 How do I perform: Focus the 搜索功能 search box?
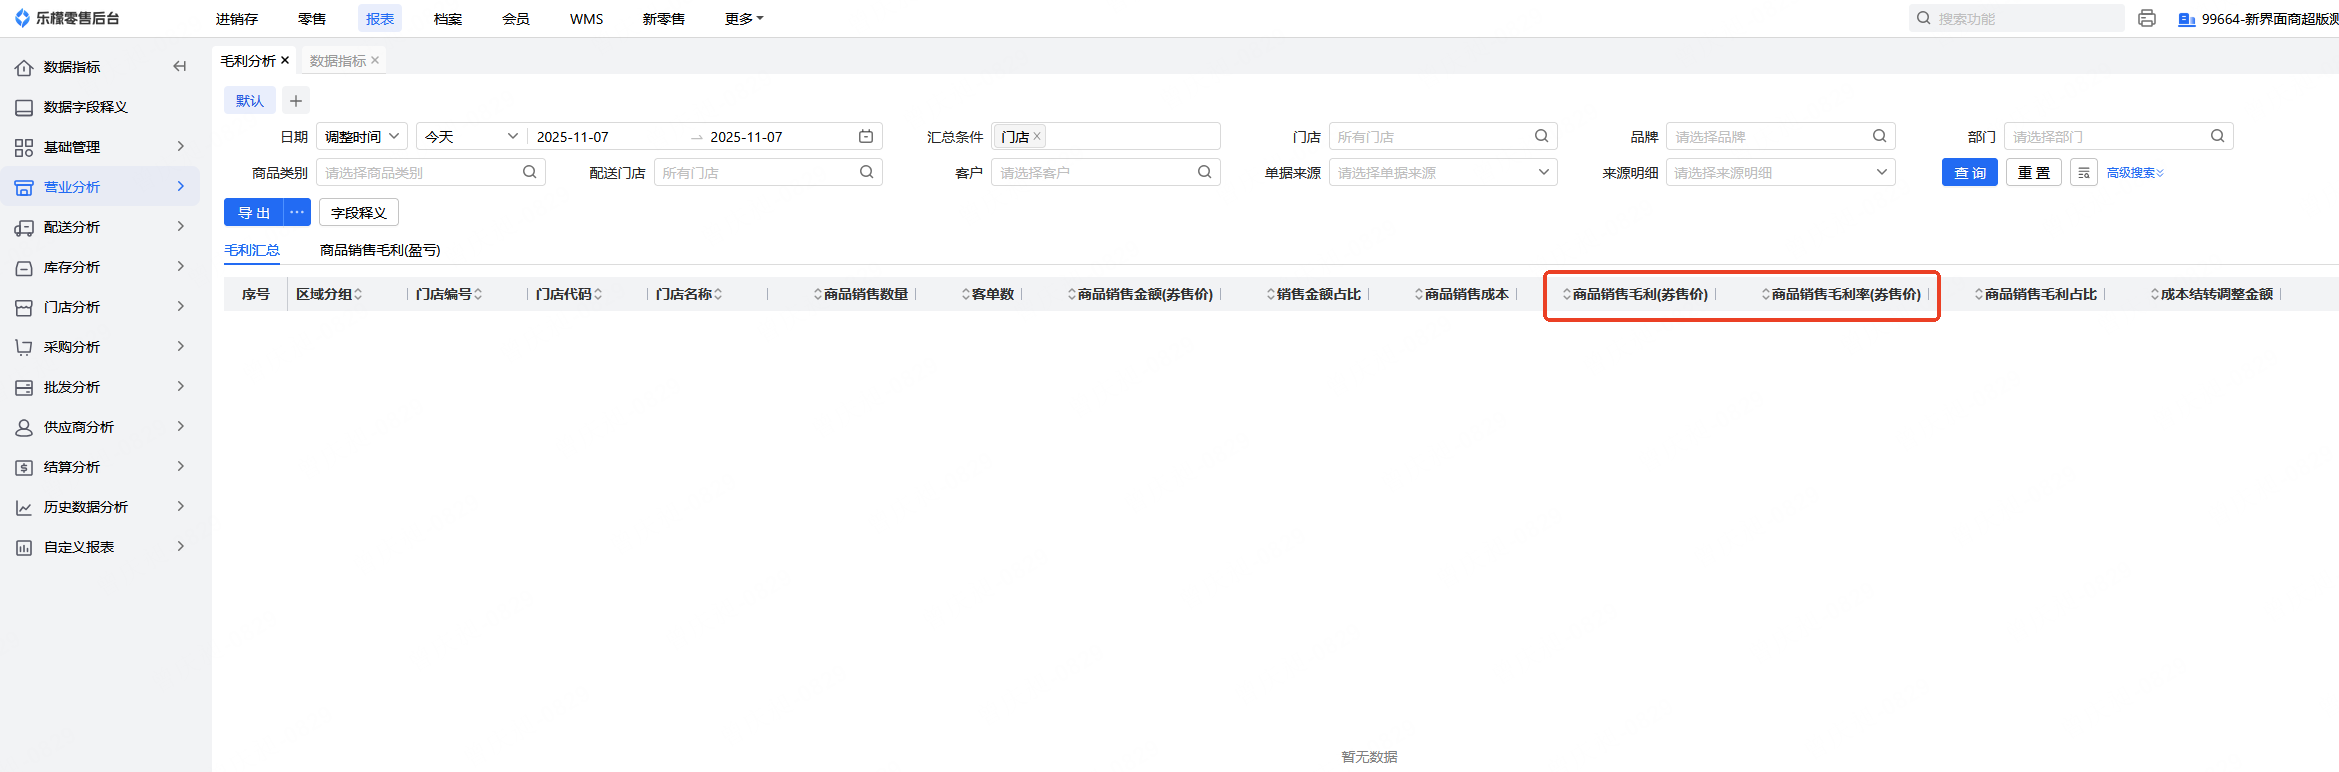point(2017,18)
